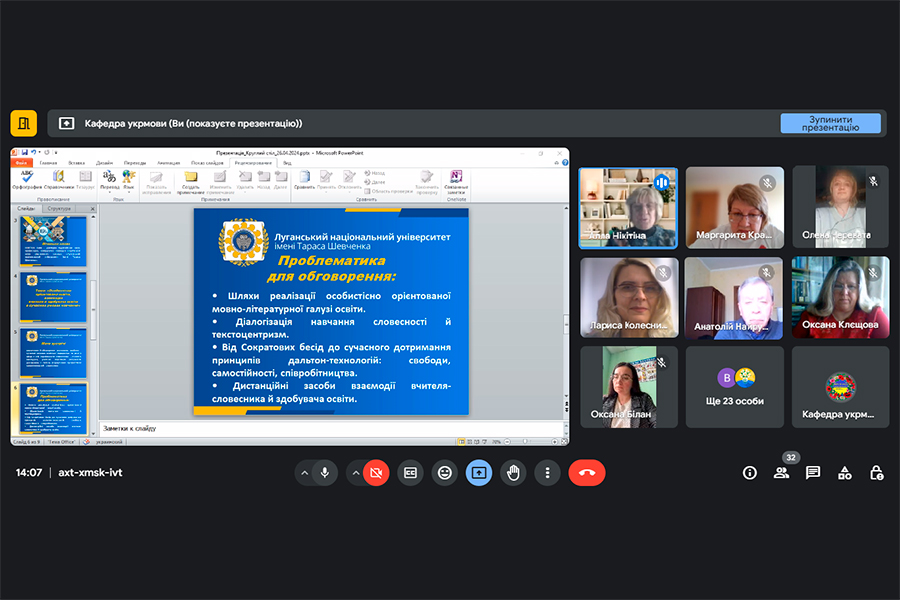900x600 pixels.
Task: Select Оксана Клєщова's video tile
Action: pos(840,297)
